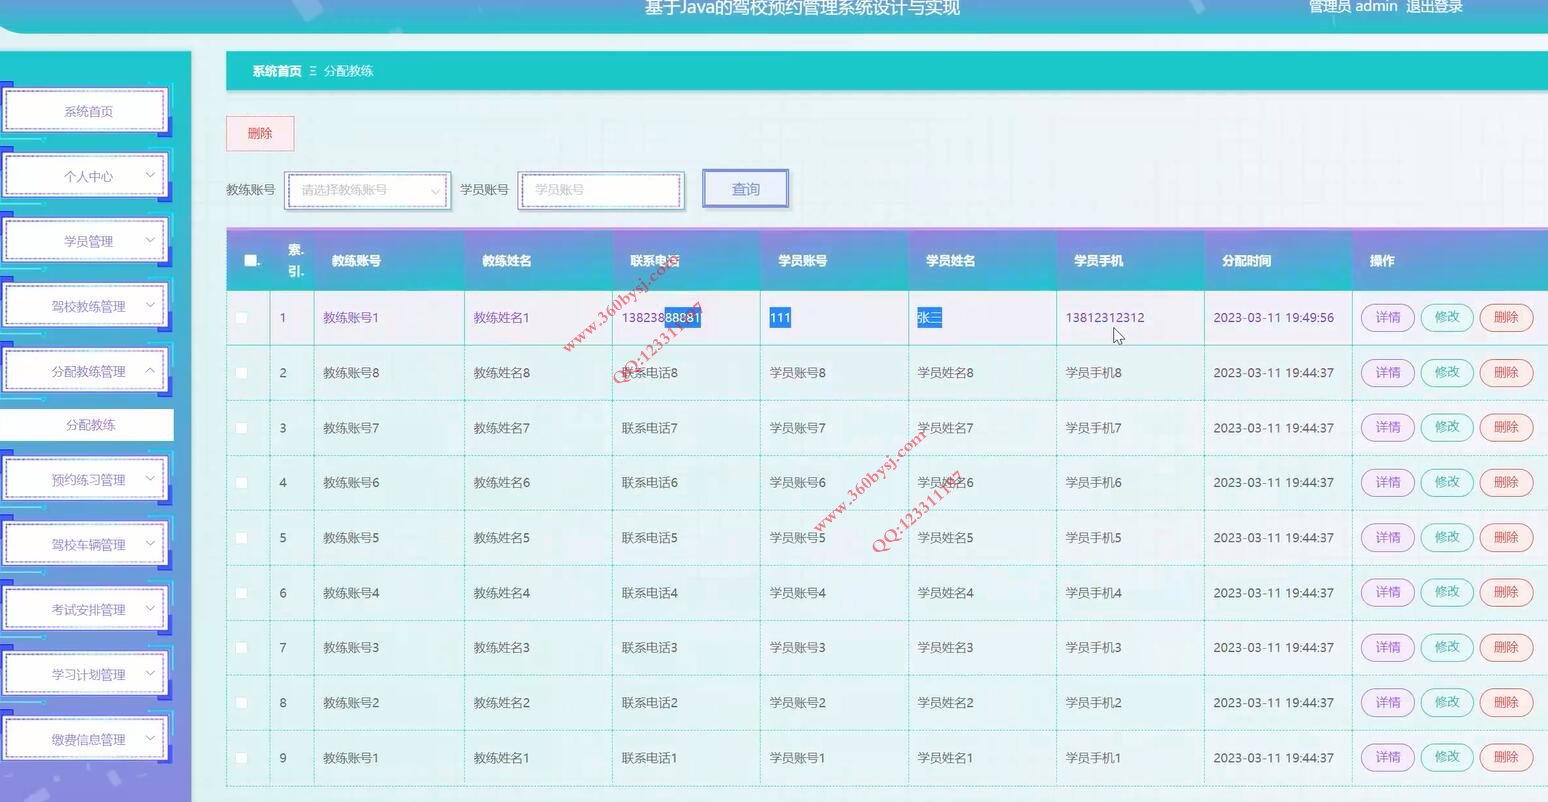Click 修改 for row 教练账号8
This screenshot has width=1548, height=802.
[1447, 373]
